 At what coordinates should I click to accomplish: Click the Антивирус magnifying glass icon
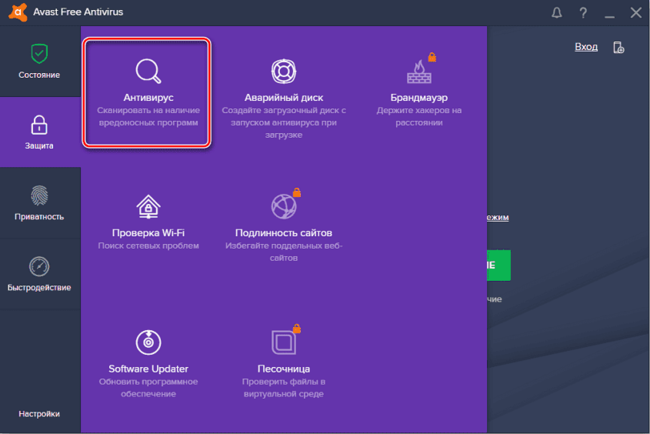coord(148,71)
